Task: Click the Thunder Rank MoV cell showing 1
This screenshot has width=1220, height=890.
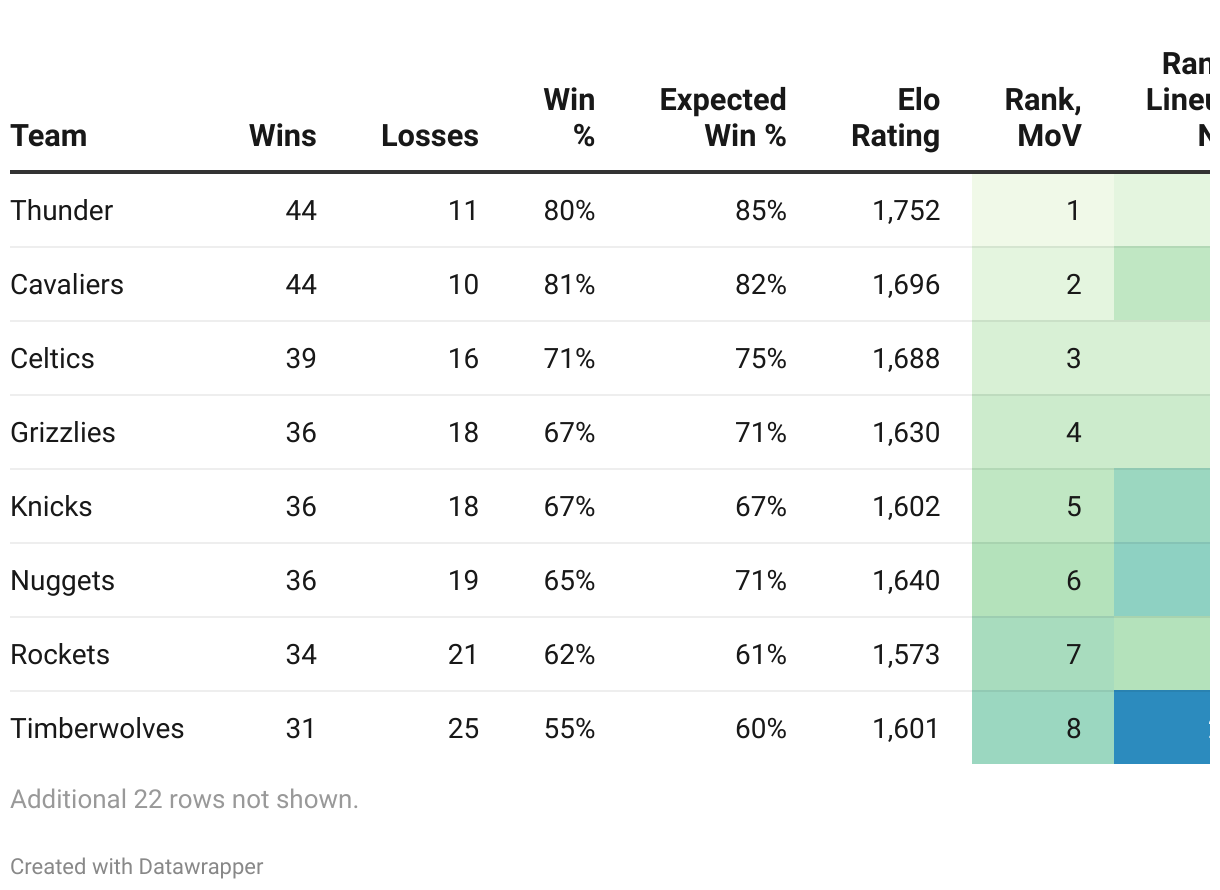Action: tap(1073, 211)
